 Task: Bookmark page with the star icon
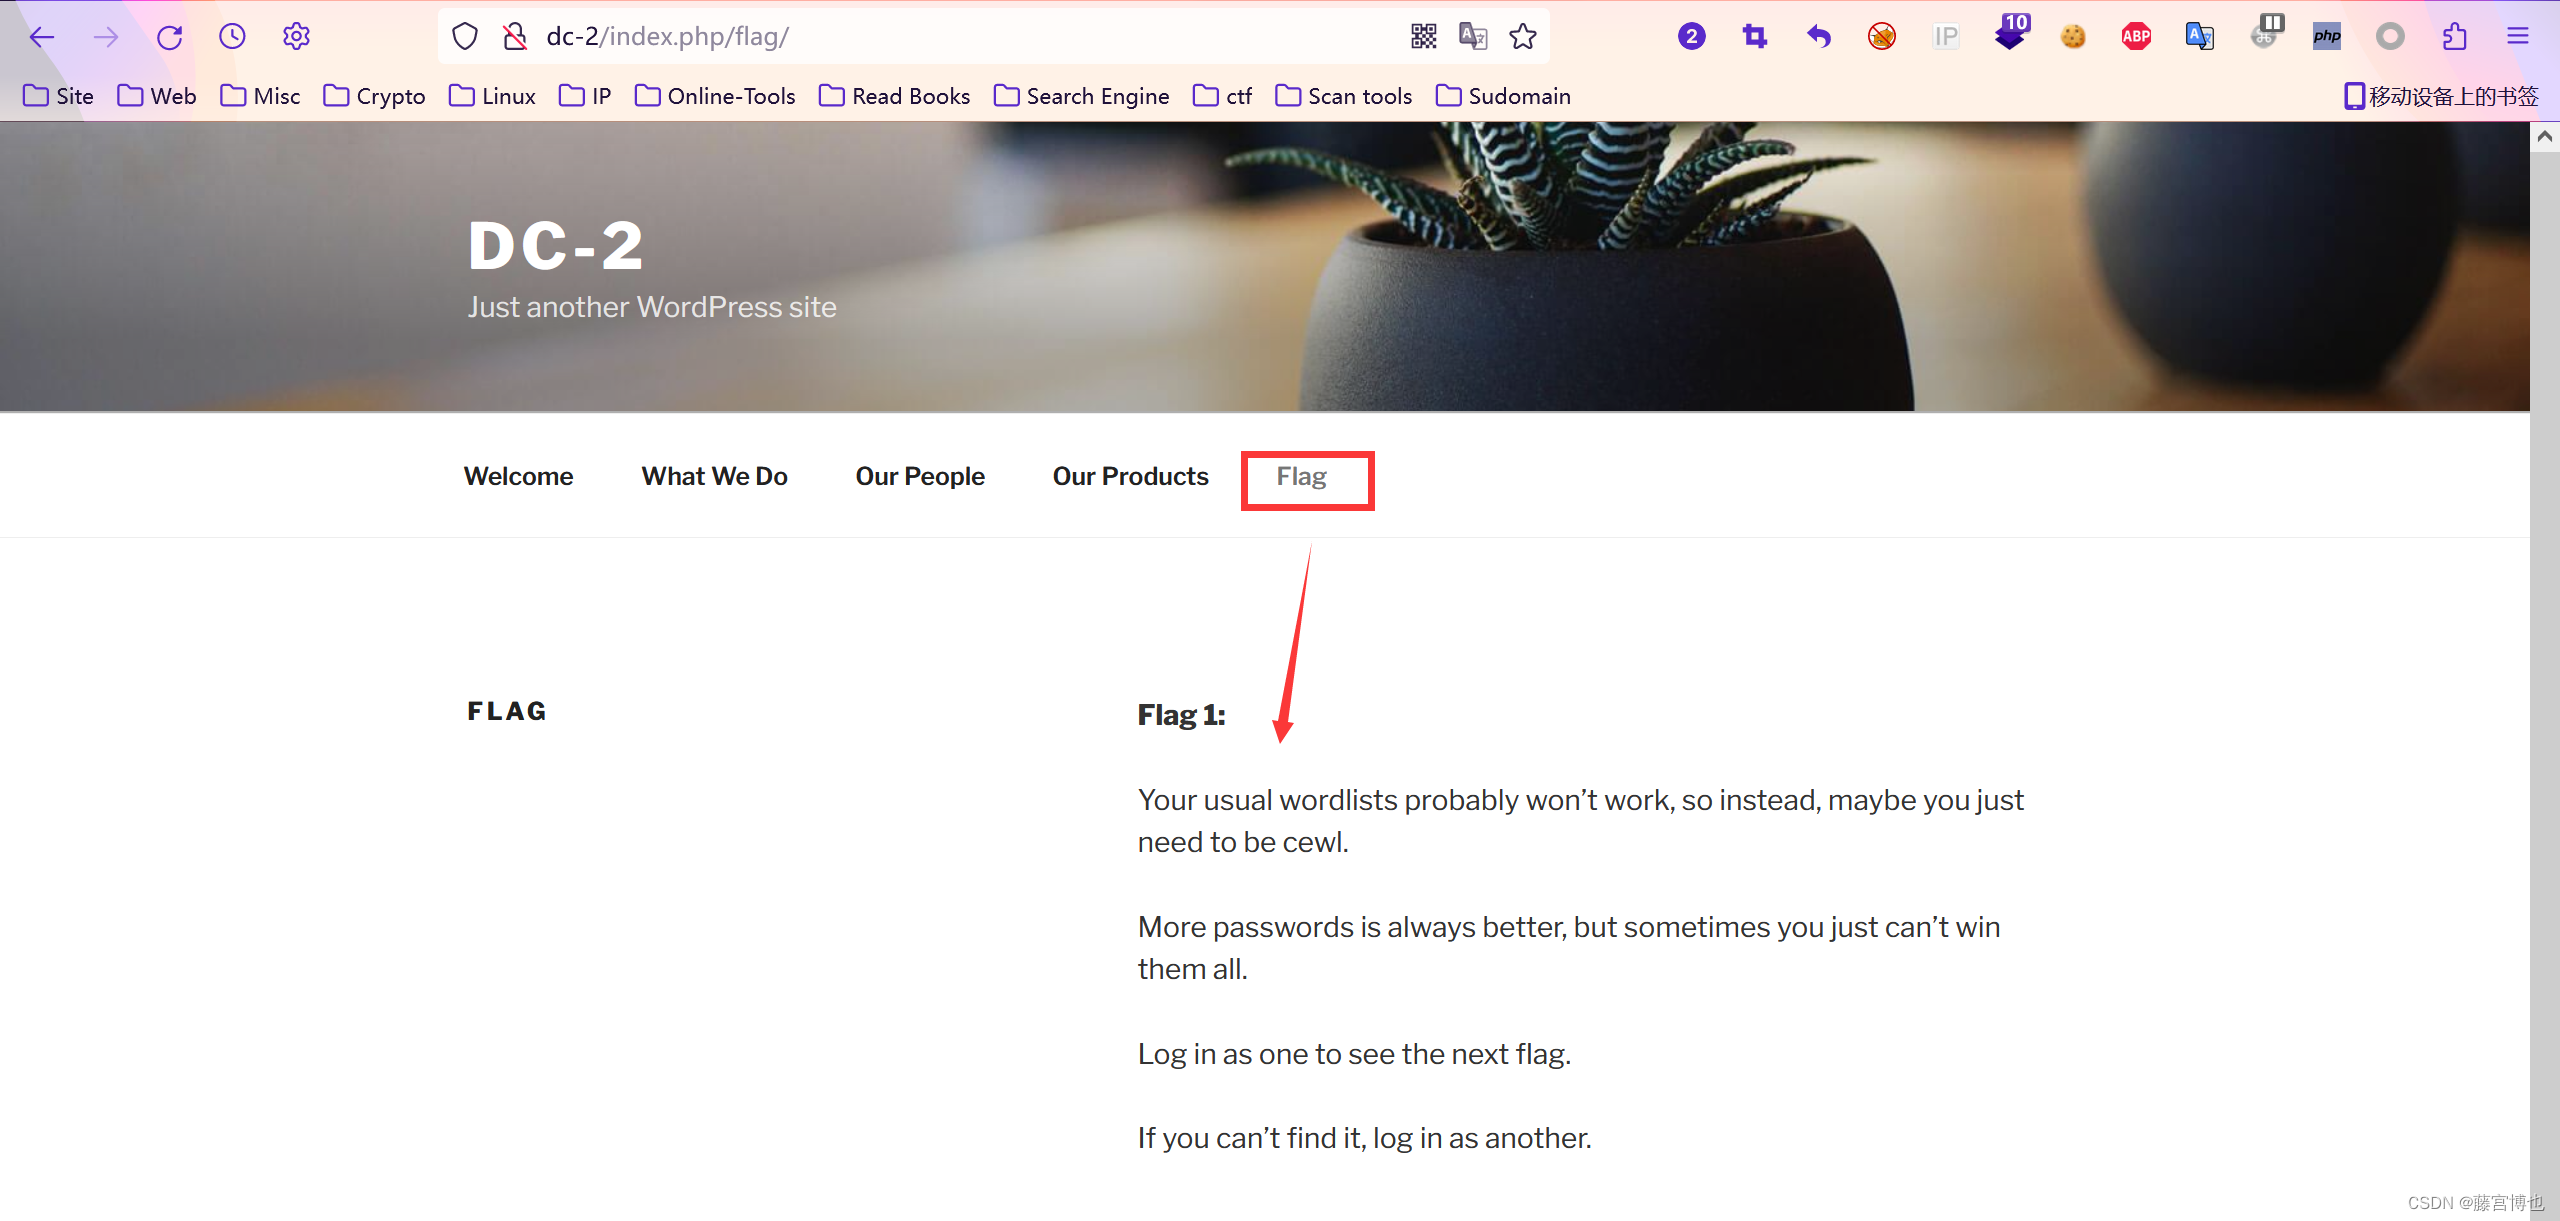[x=1523, y=37]
